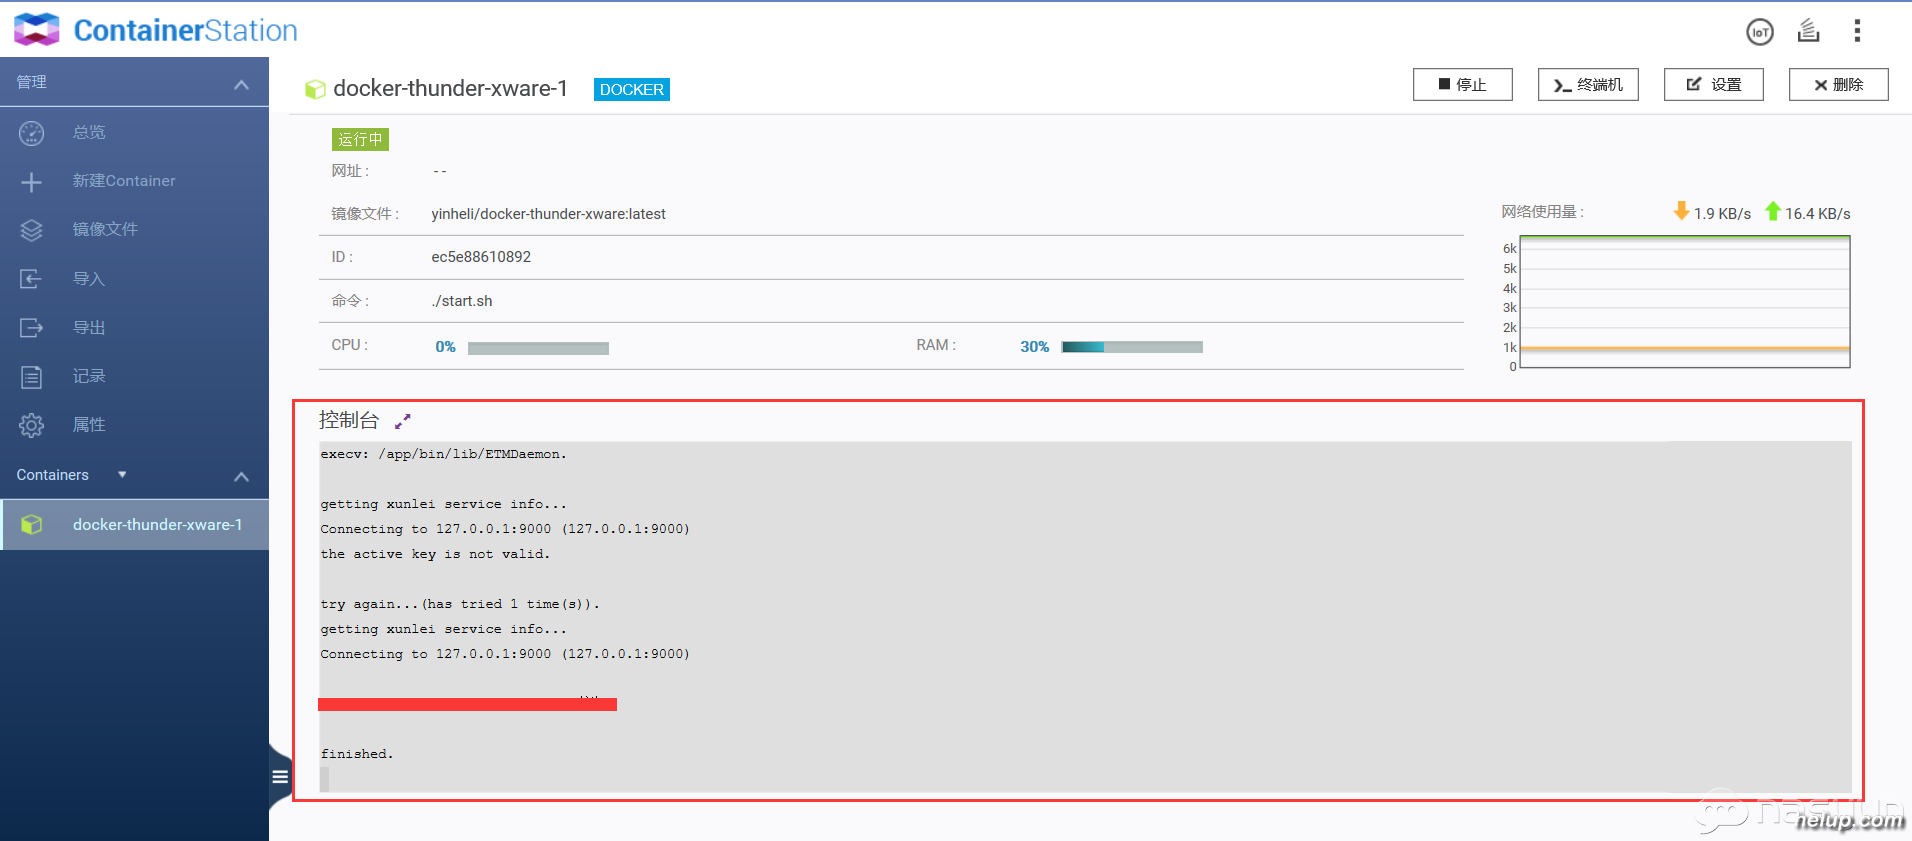Click the container ID ec5e88610892

click(481, 257)
